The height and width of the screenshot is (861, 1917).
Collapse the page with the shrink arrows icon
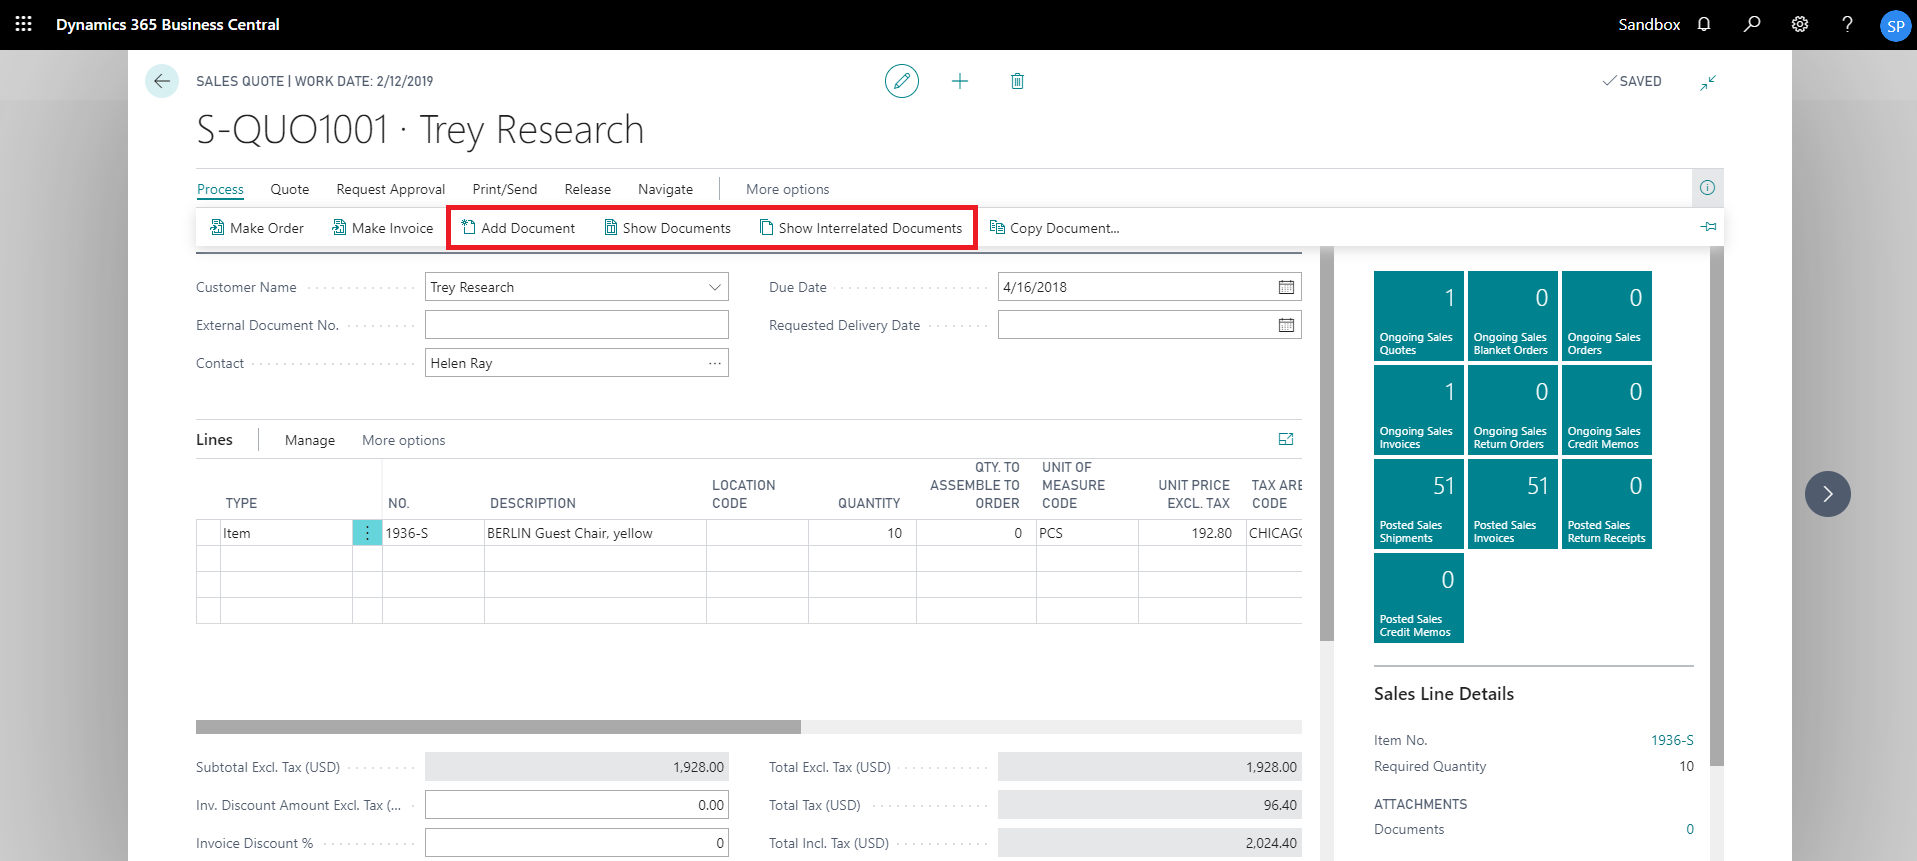pyautogui.click(x=1708, y=82)
